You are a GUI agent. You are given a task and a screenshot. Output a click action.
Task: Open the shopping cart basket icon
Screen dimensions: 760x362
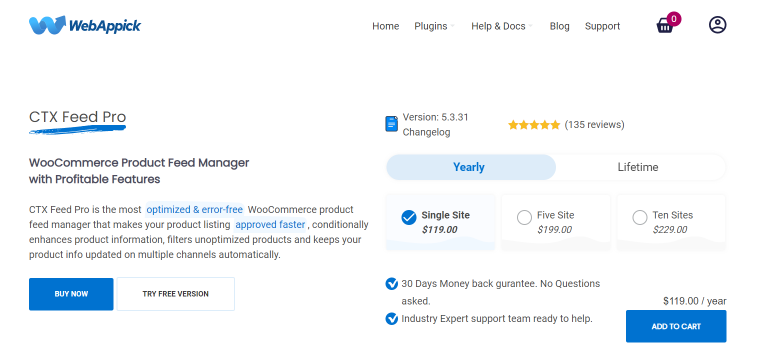pyautogui.click(x=665, y=25)
